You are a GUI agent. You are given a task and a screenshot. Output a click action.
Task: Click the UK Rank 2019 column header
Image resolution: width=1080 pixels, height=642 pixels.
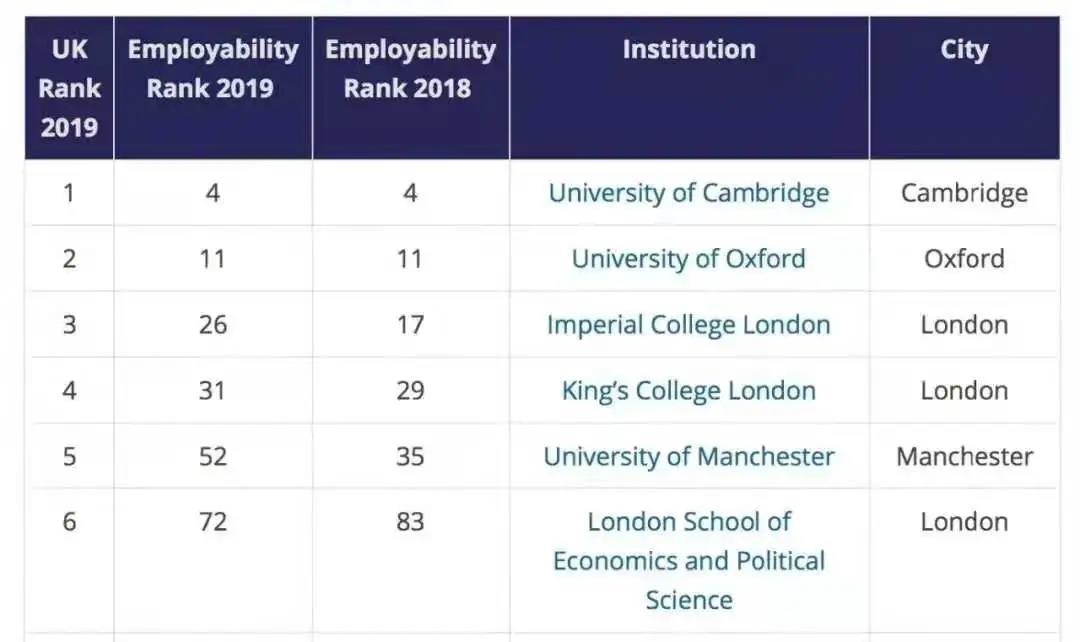[70, 88]
